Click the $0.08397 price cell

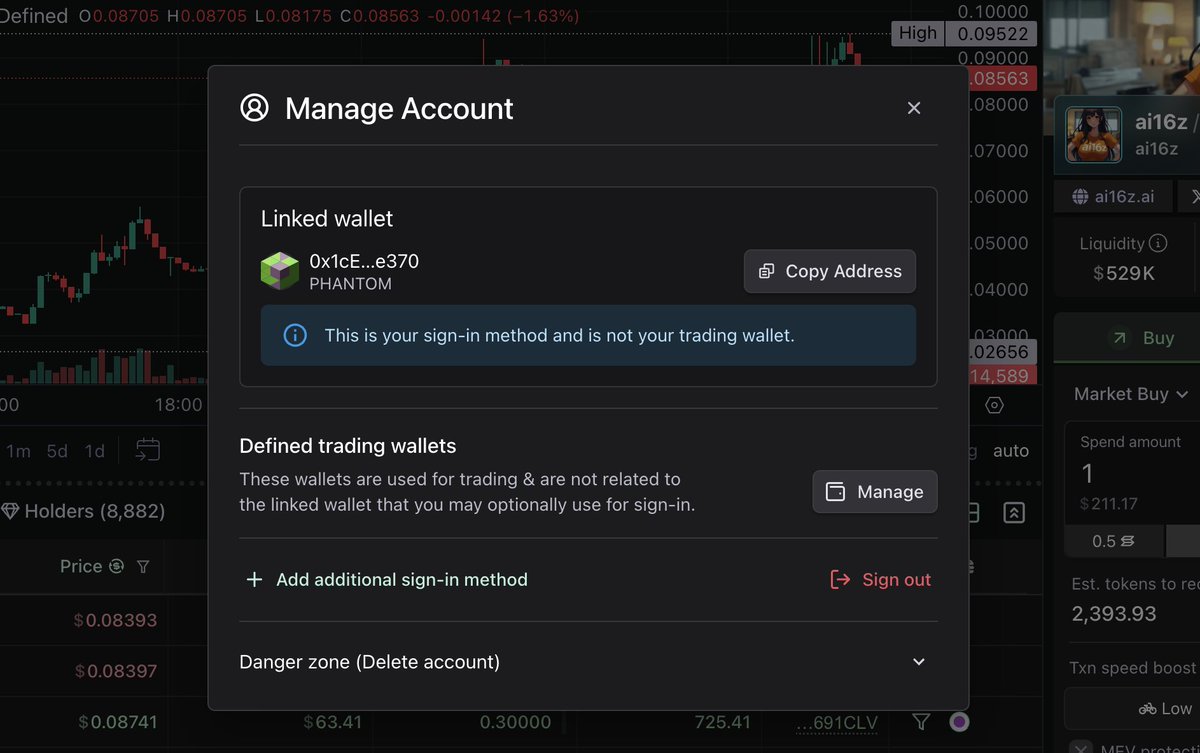[115, 671]
